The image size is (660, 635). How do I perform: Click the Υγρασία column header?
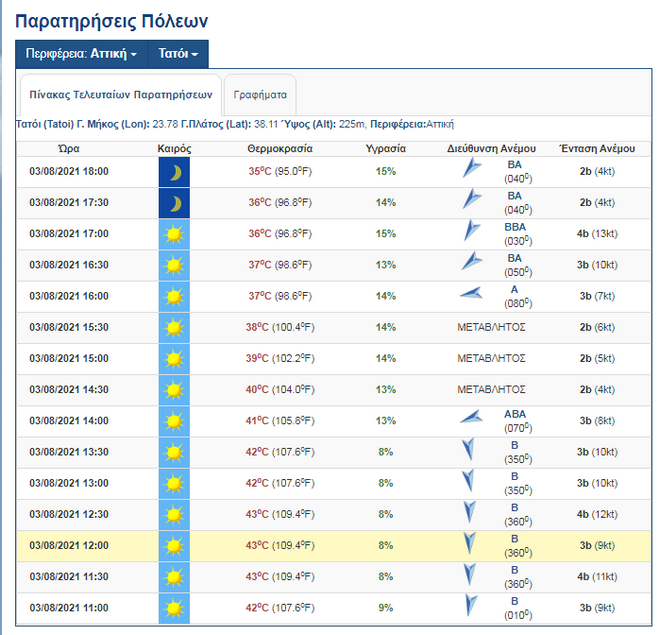coord(386,148)
